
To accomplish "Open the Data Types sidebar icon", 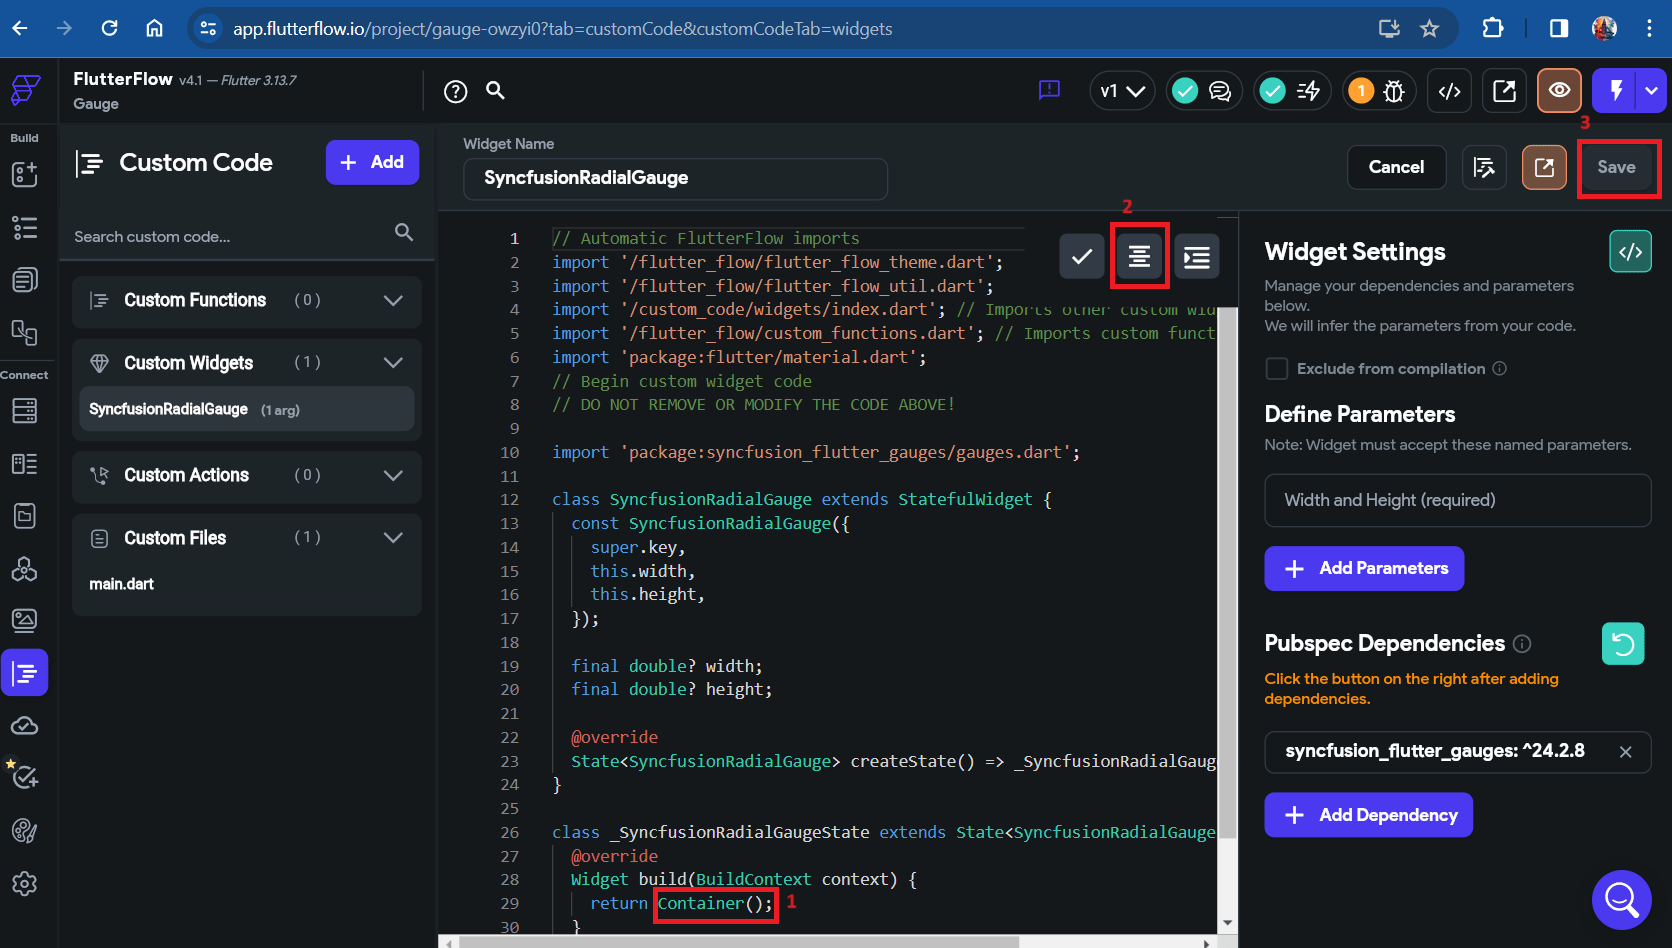I will click(24, 463).
